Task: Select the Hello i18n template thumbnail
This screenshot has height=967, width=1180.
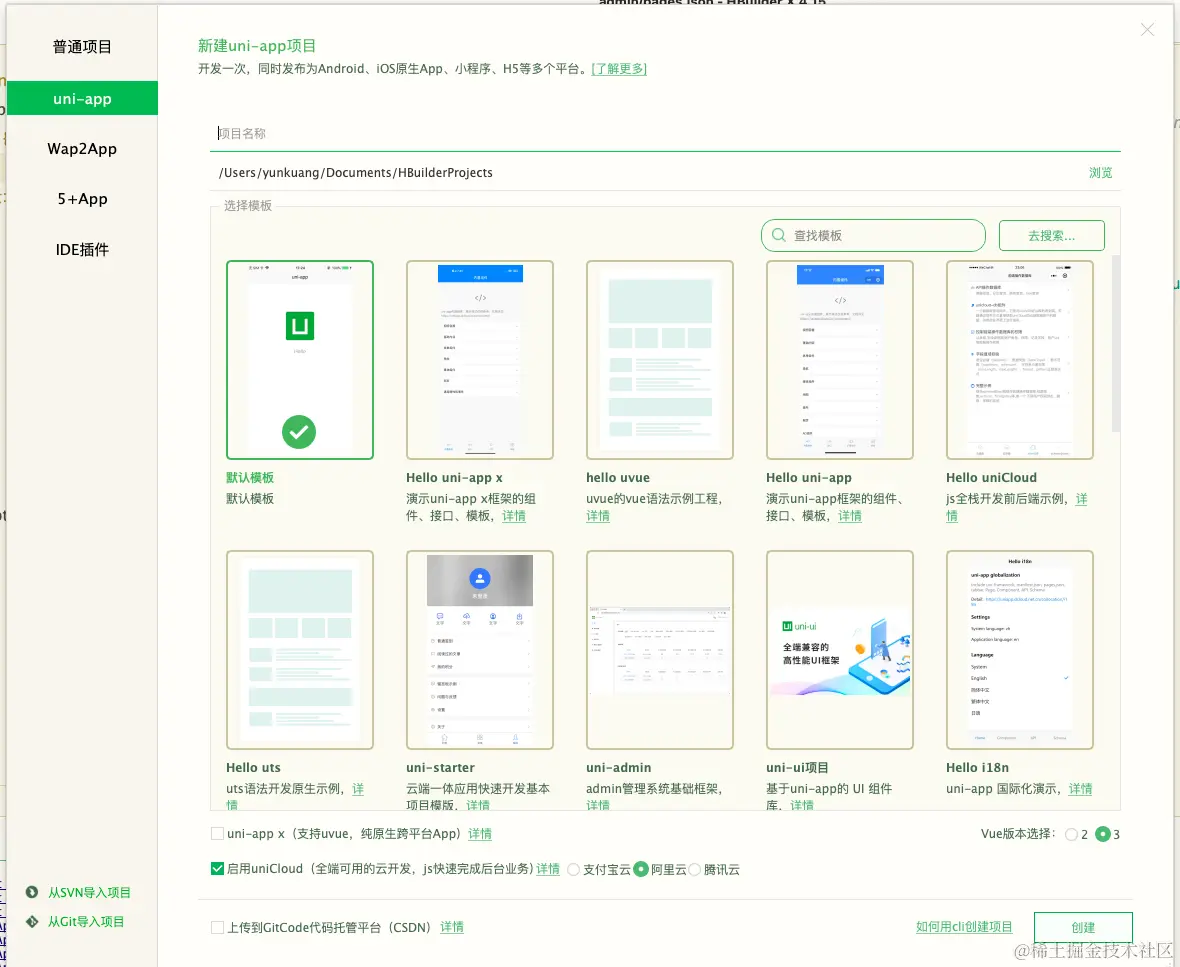Action: tap(1020, 650)
